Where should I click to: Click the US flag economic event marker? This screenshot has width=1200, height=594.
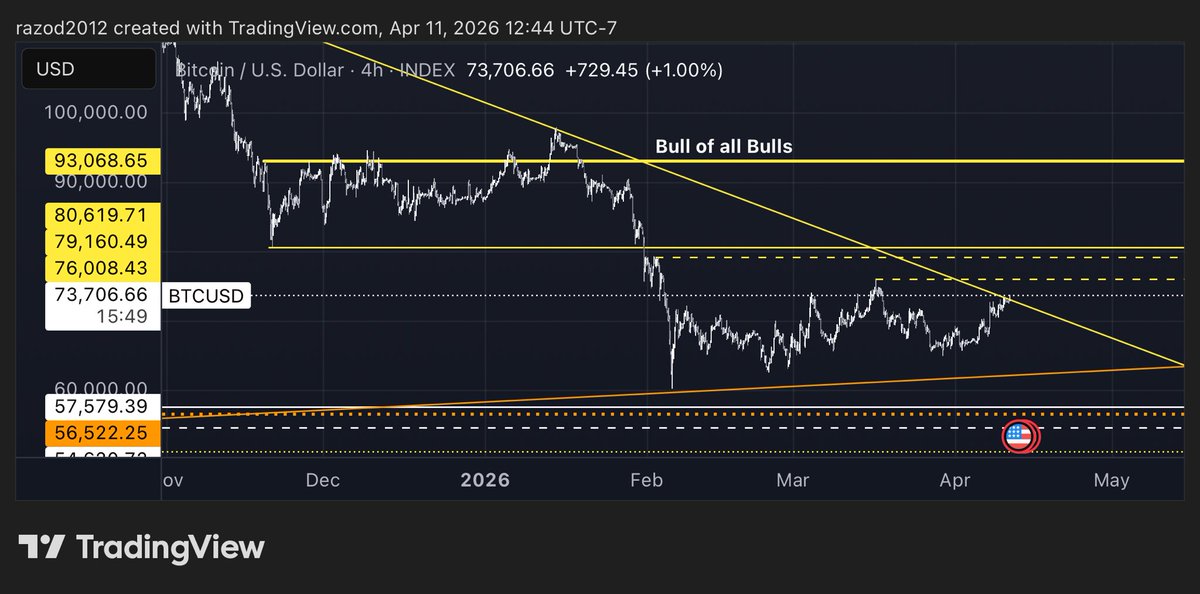pyautogui.click(x=1019, y=436)
